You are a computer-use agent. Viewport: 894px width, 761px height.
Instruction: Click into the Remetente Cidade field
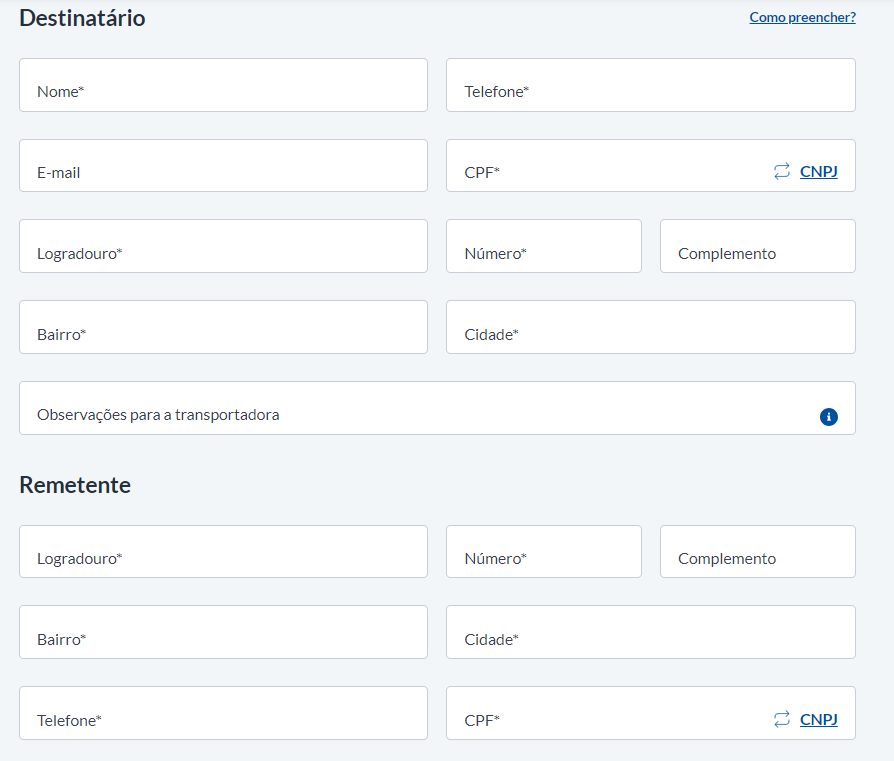[x=651, y=632]
